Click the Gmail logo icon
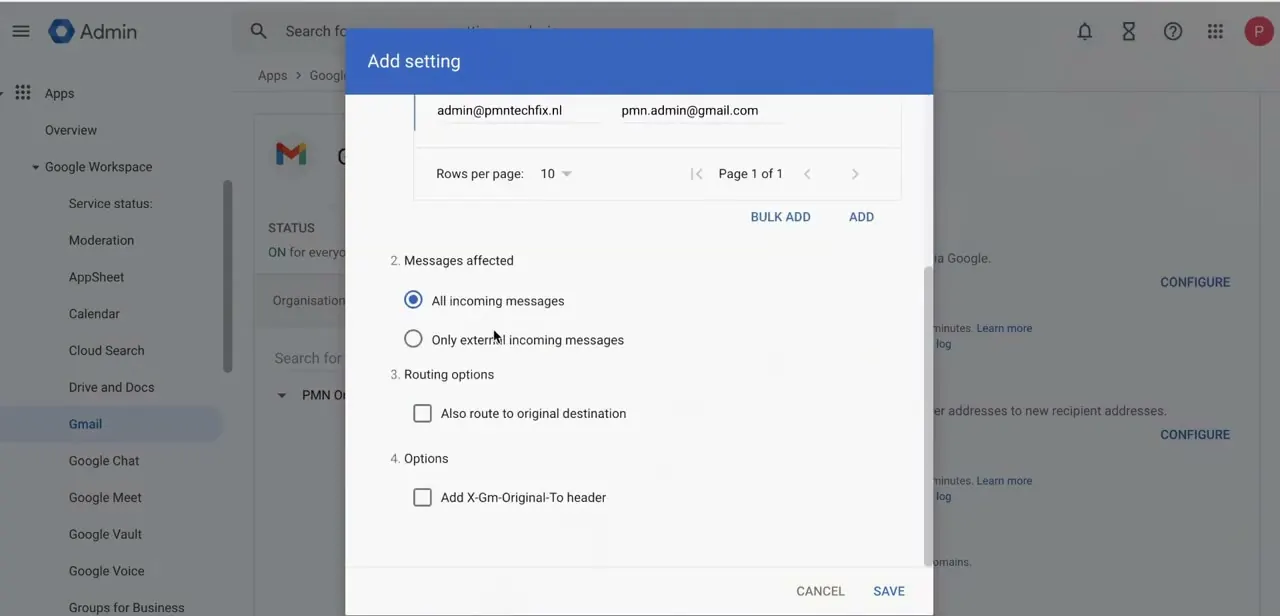Image resolution: width=1280 pixels, height=616 pixels. point(291,154)
